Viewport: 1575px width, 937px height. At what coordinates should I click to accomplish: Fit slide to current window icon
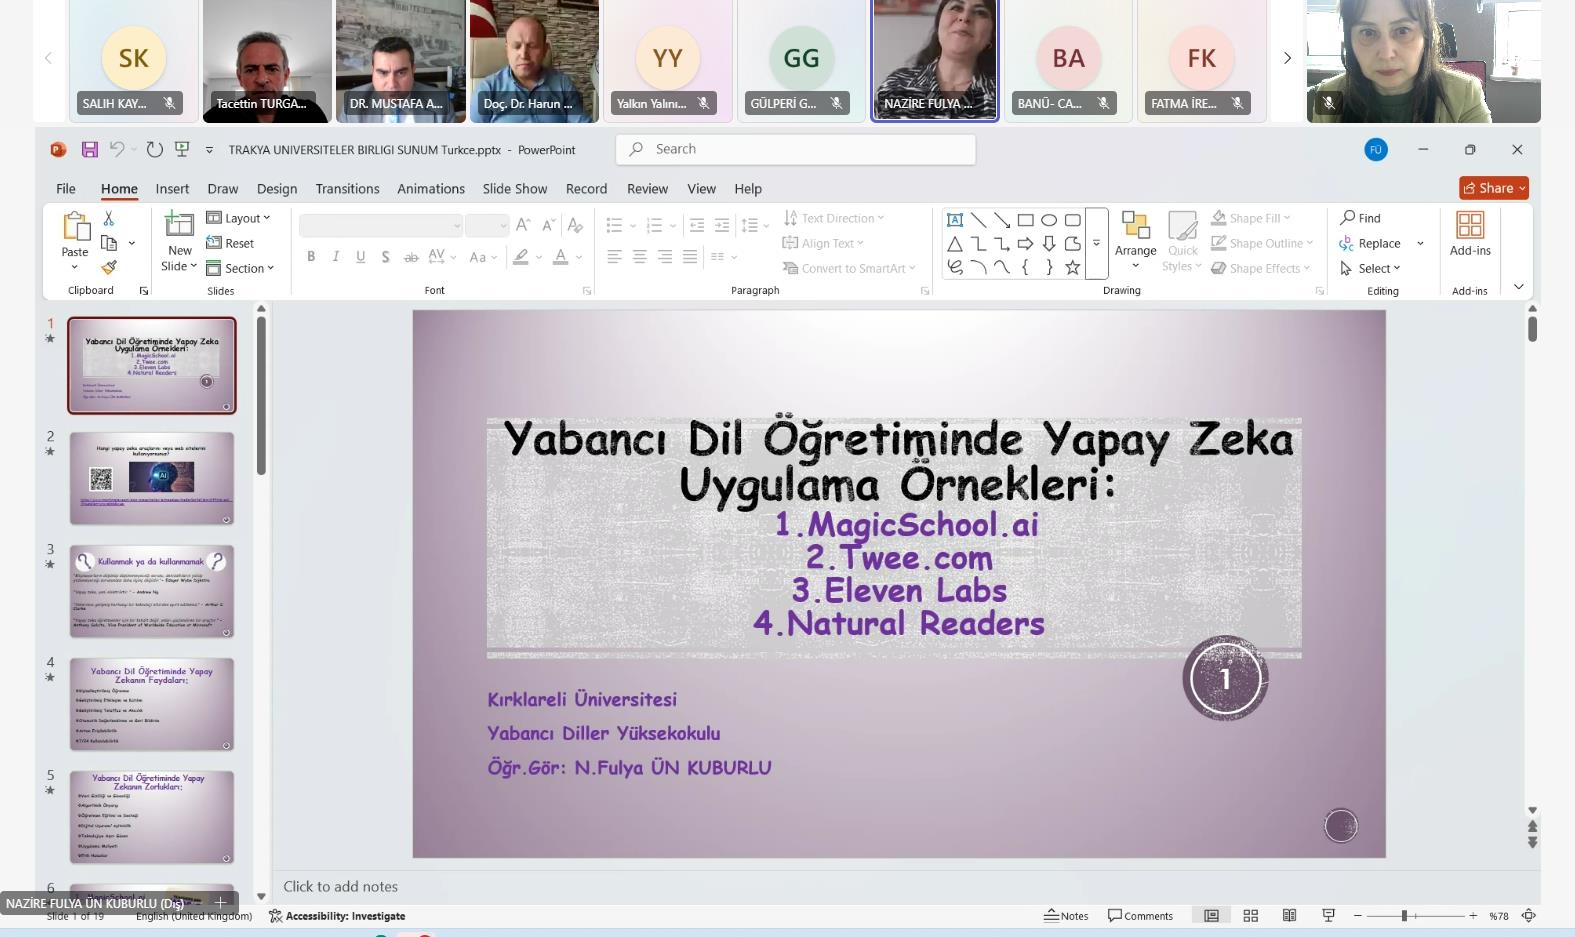coord(1529,915)
